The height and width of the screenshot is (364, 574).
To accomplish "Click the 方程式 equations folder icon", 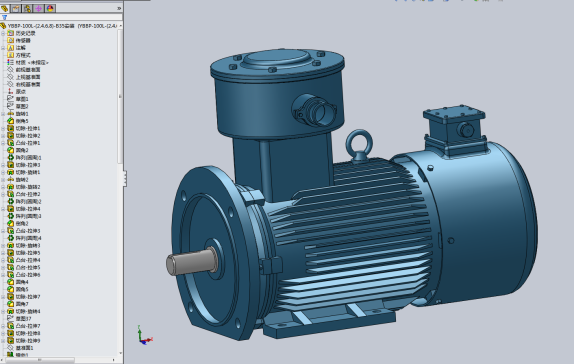I will [11, 55].
